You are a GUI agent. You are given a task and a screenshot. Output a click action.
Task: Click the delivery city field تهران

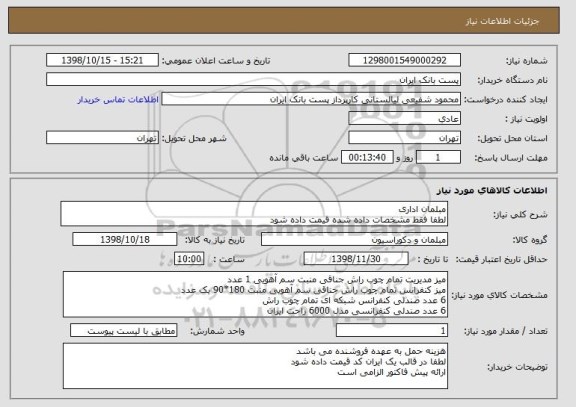coord(102,138)
